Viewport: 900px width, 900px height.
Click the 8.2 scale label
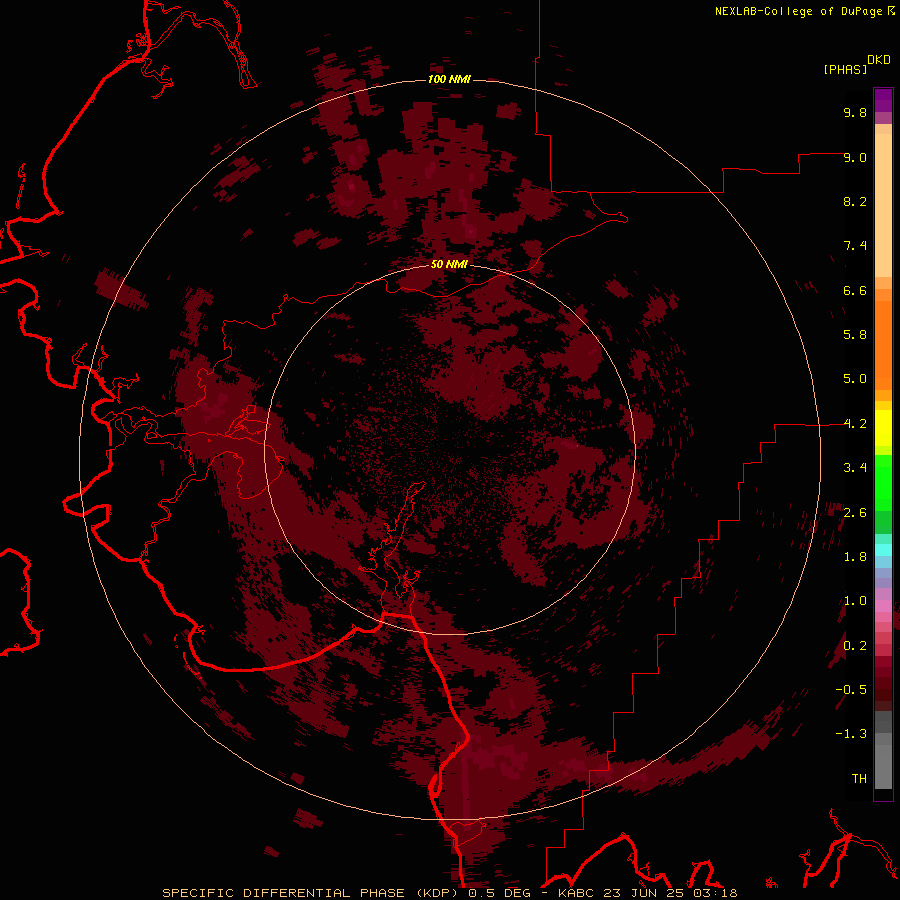(855, 201)
